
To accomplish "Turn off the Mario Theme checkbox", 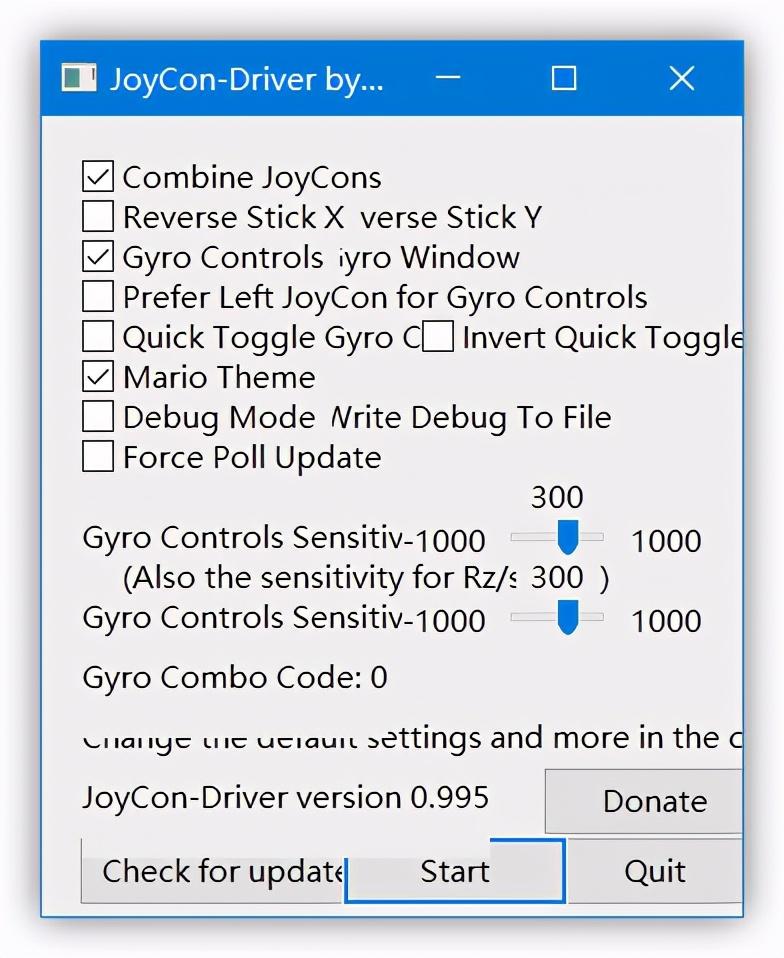I will (98, 377).
